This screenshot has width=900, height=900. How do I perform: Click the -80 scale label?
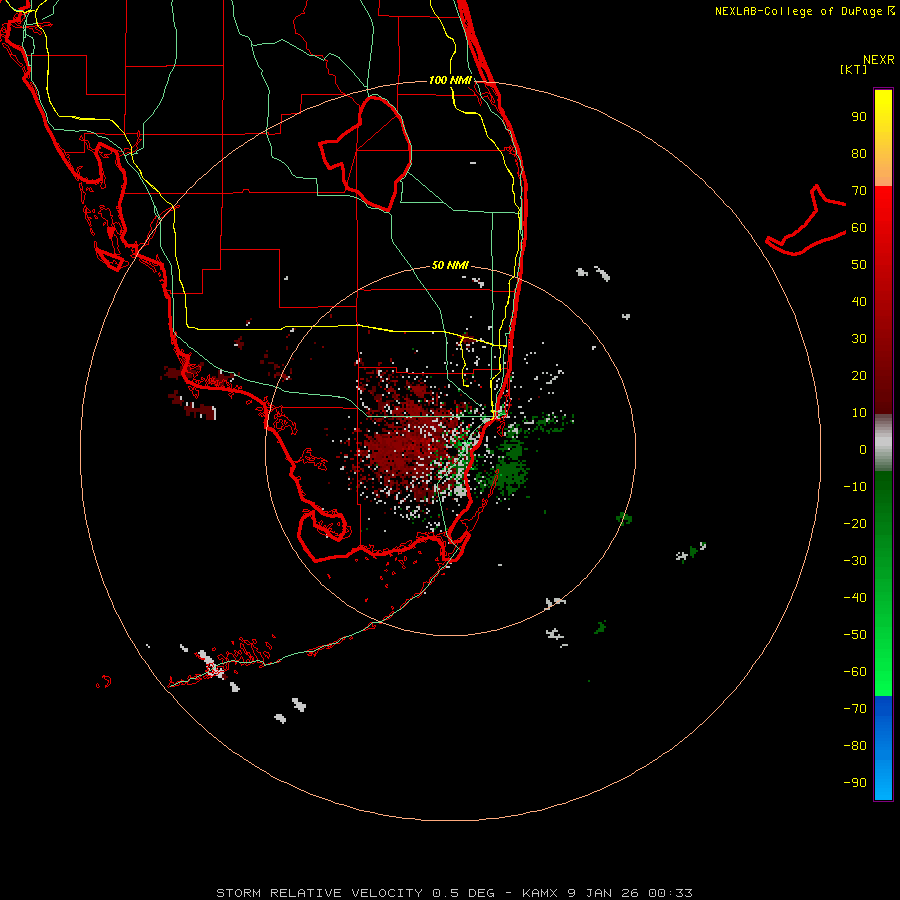click(x=855, y=746)
